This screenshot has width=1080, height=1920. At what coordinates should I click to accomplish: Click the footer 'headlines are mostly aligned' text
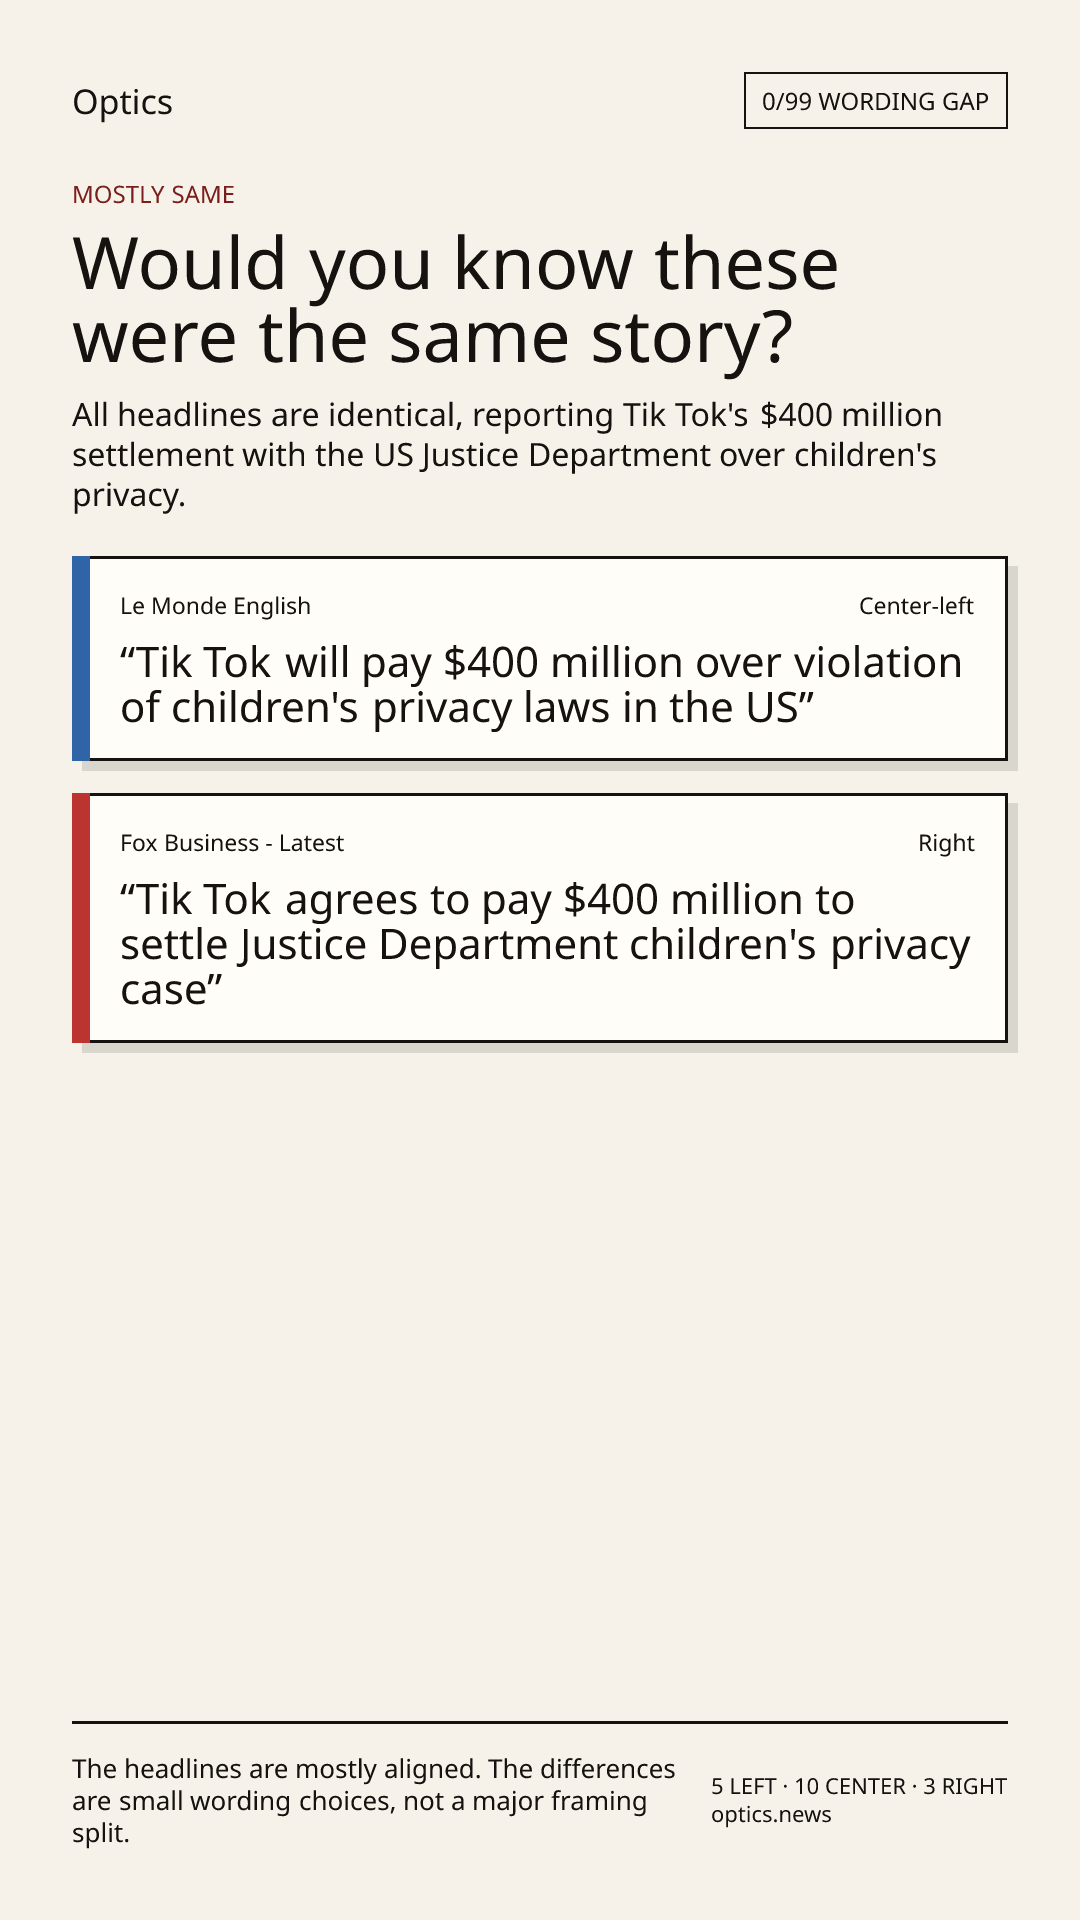click(x=374, y=1801)
